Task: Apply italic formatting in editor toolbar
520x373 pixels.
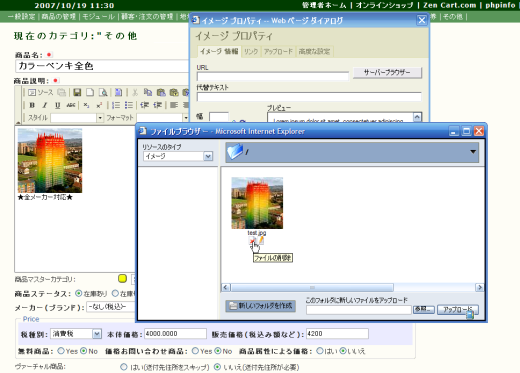Action: pos(45,105)
